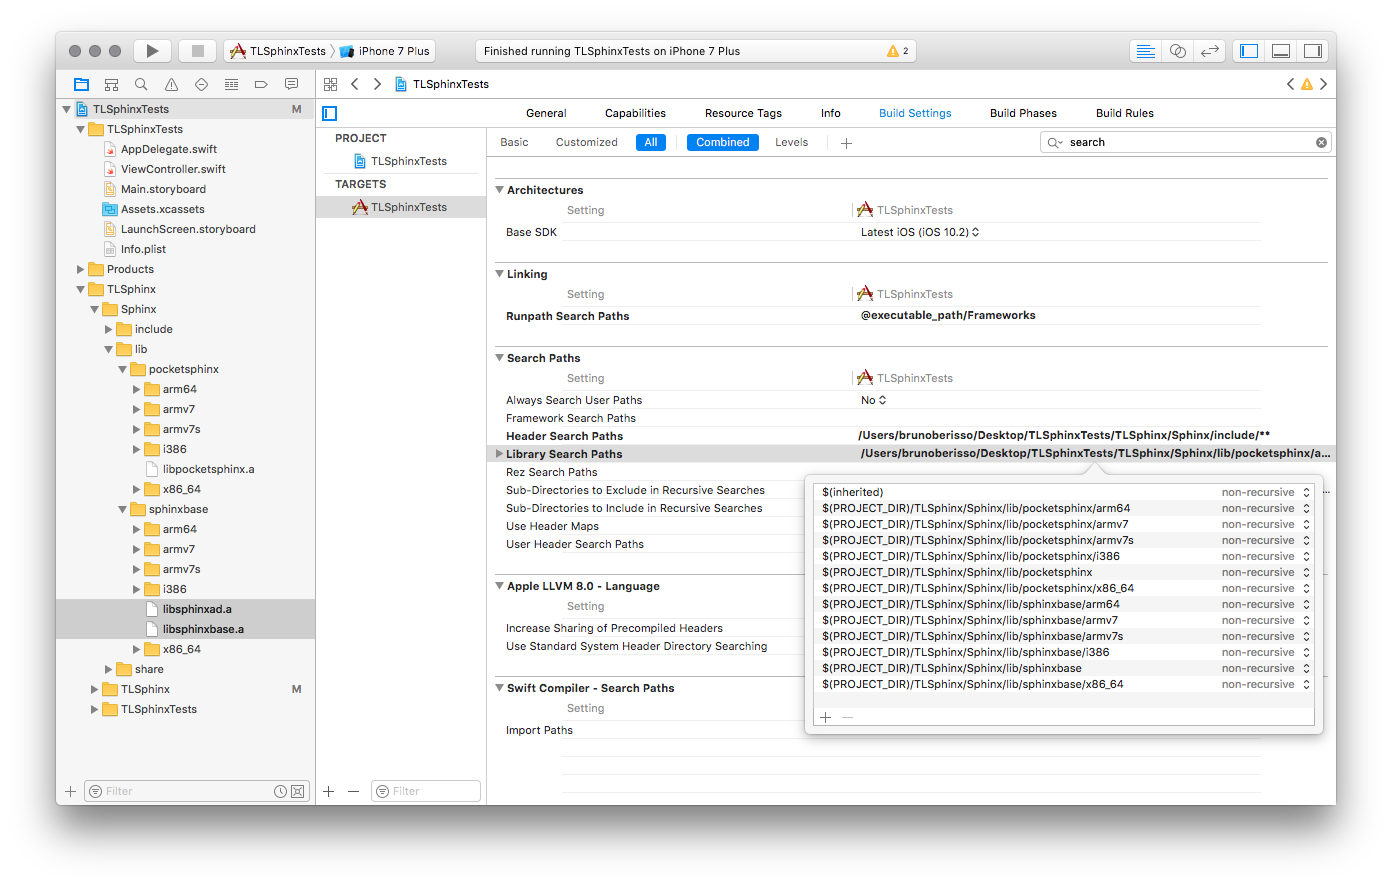Add a new target

point(329,791)
